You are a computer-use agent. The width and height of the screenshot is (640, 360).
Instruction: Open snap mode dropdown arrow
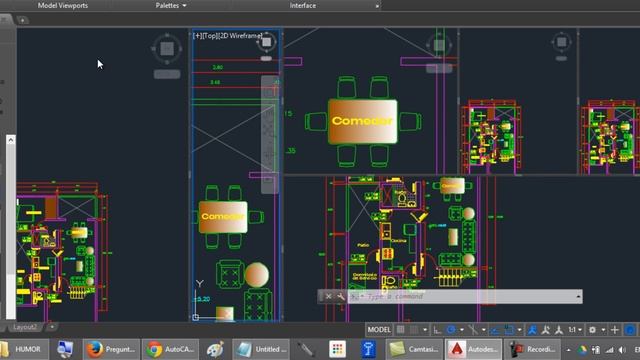click(x=425, y=330)
